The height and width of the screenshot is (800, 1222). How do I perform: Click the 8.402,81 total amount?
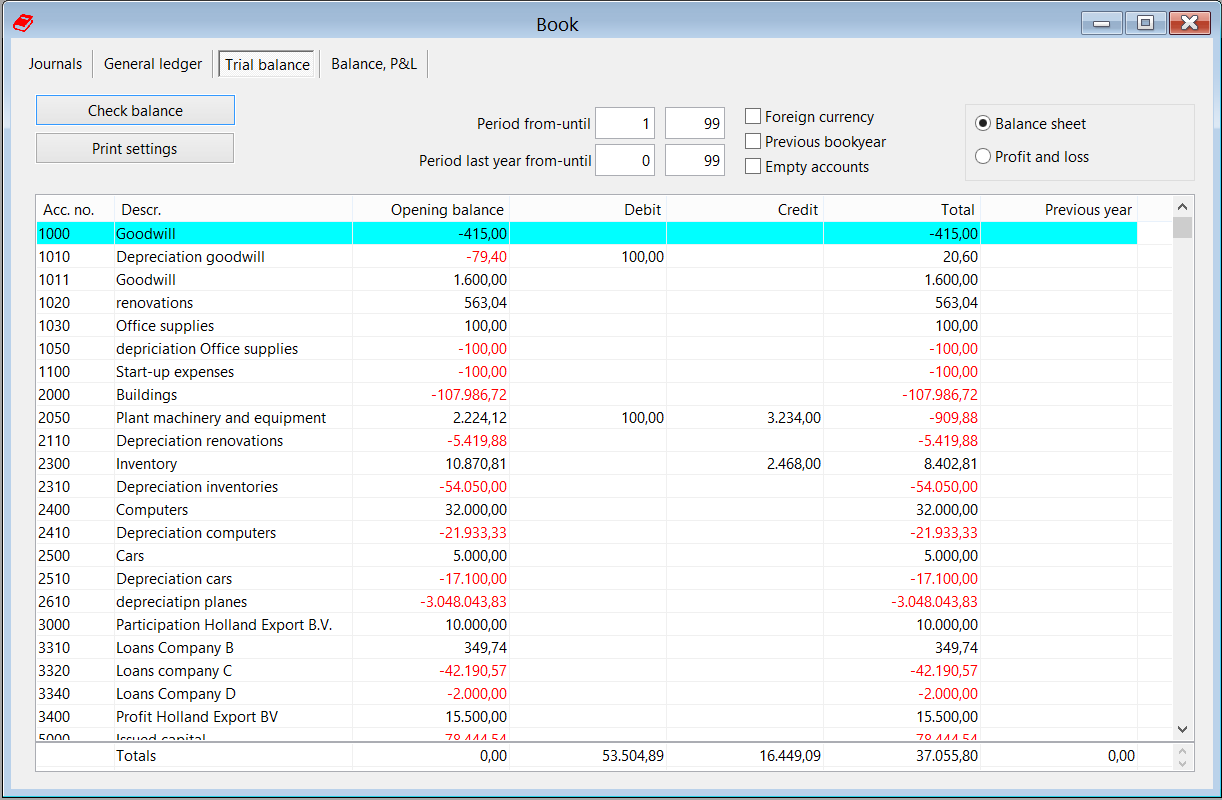[x=951, y=464]
